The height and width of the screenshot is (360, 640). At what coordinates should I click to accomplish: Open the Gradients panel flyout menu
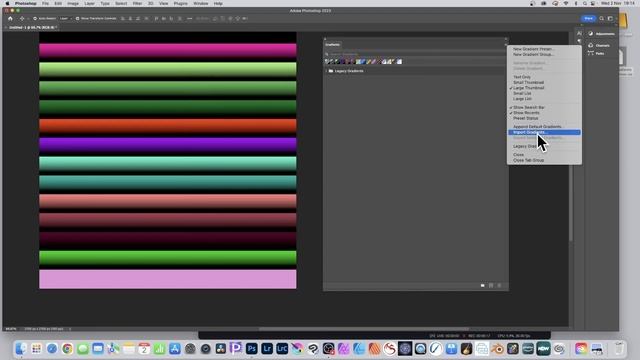505,44
